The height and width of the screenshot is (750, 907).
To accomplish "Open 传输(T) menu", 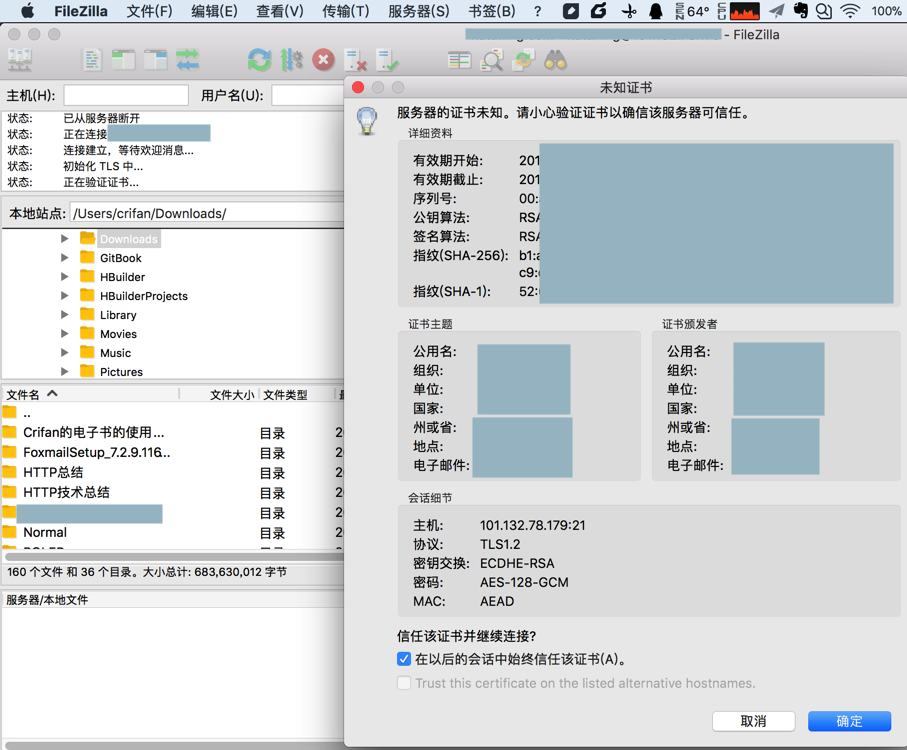I will 345,11.
